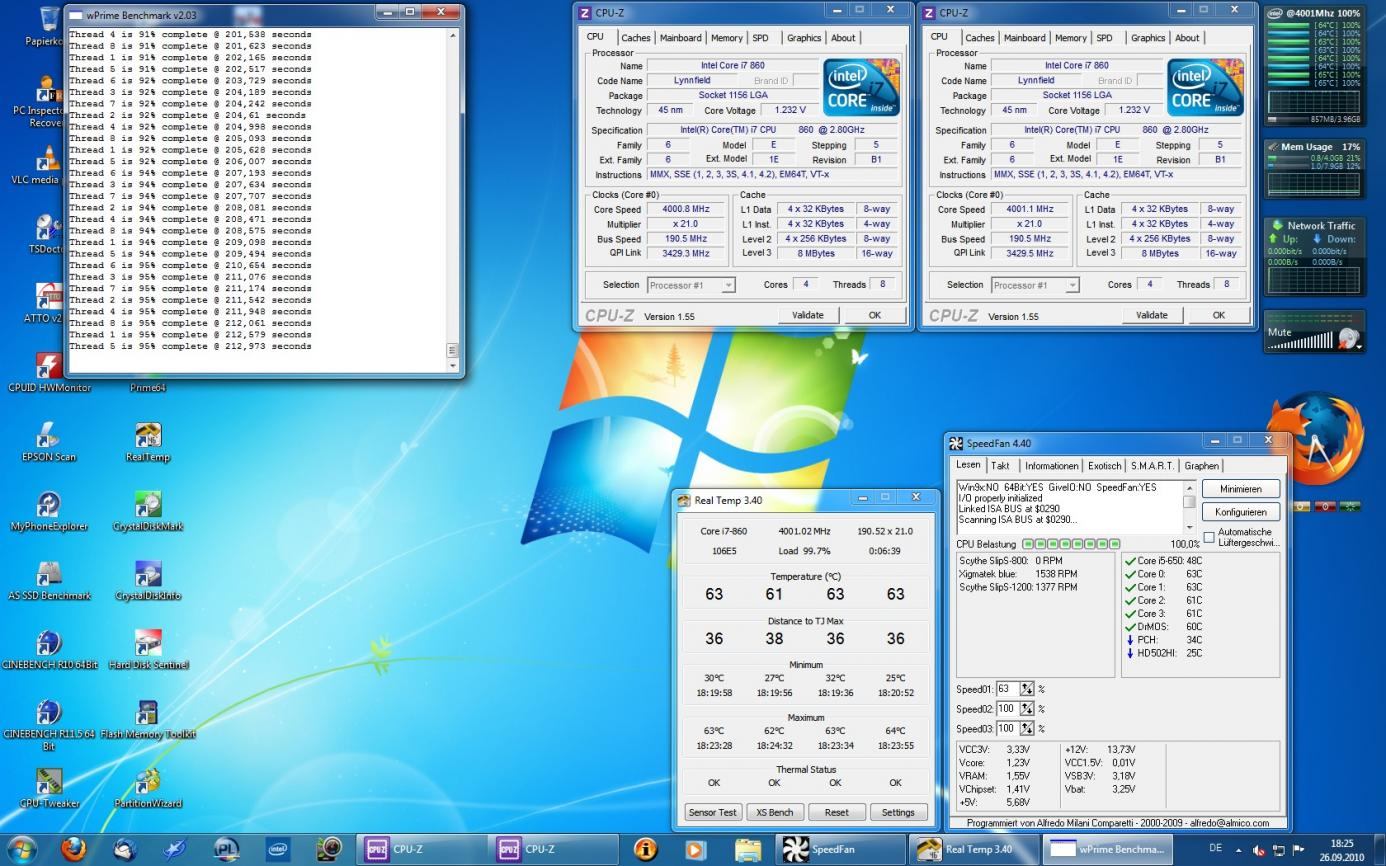
Task: Open the Papierkorb recycle bin icon
Action: click(47, 25)
